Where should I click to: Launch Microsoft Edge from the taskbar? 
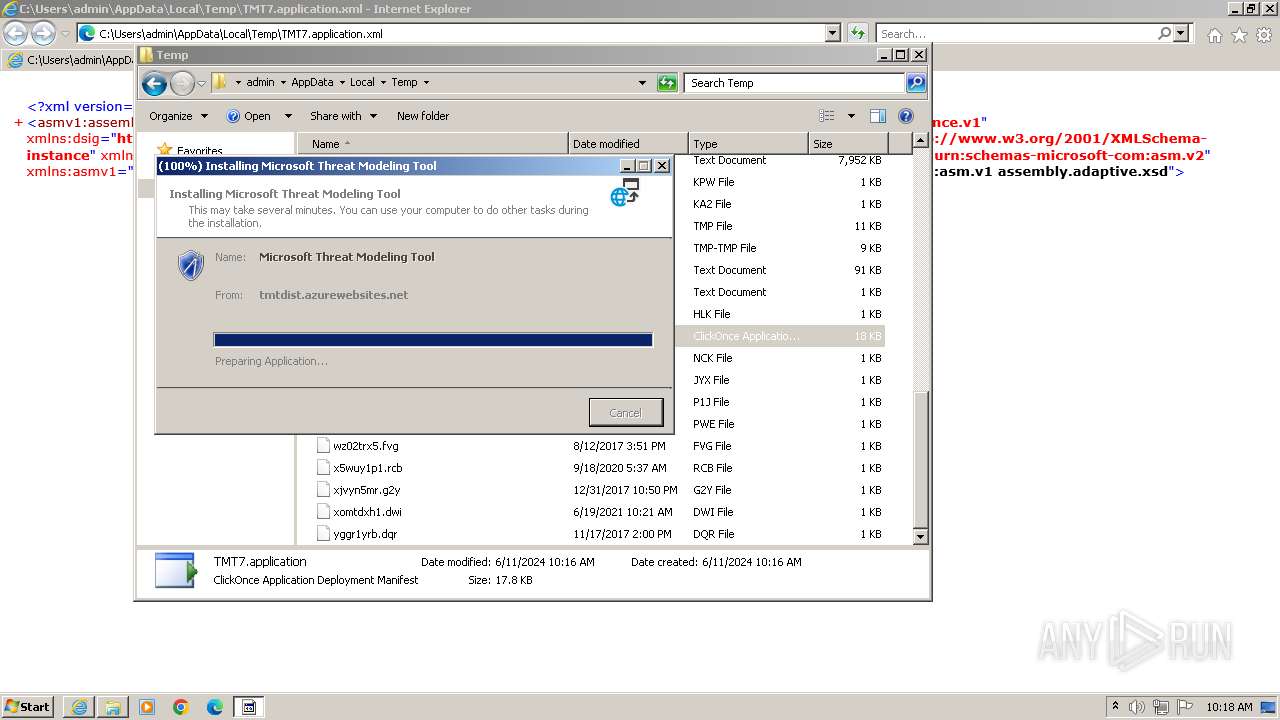click(x=215, y=707)
